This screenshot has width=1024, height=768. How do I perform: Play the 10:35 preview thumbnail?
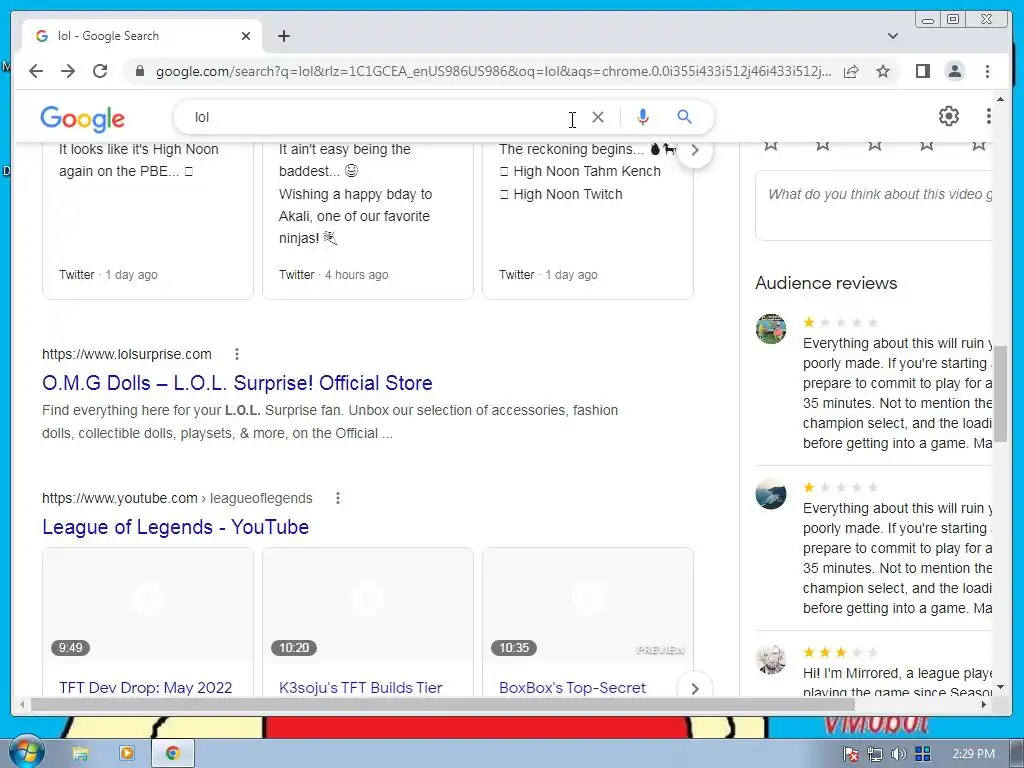coord(588,605)
